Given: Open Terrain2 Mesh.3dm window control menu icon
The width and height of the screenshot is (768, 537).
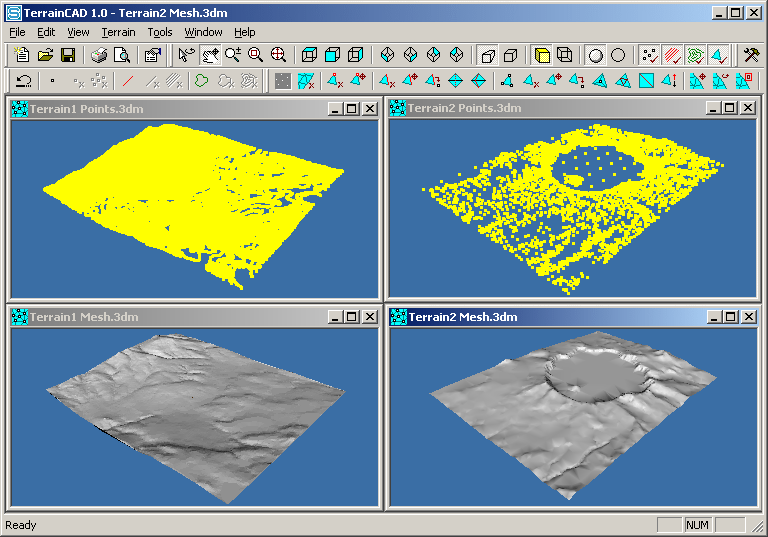Looking at the screenshot, I should pyautogui.click(x=398, y=317).
